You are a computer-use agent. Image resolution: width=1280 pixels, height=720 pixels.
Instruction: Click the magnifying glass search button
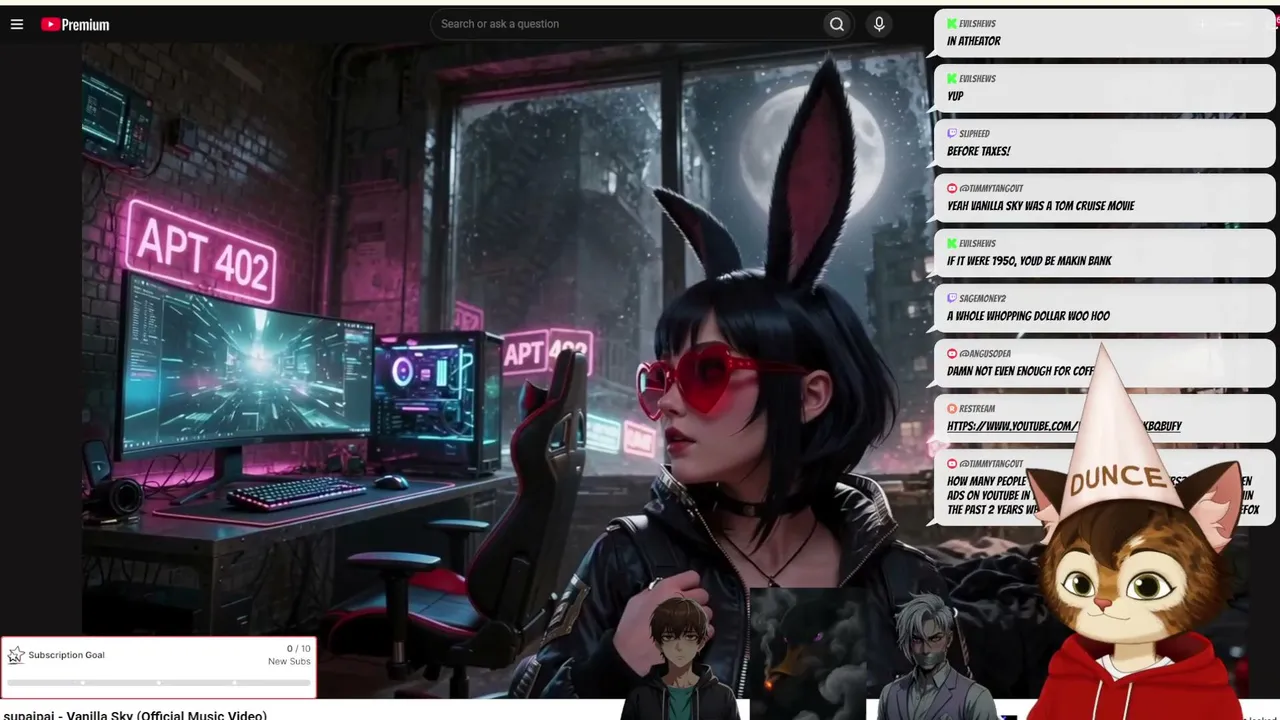[x=837, y=24]
